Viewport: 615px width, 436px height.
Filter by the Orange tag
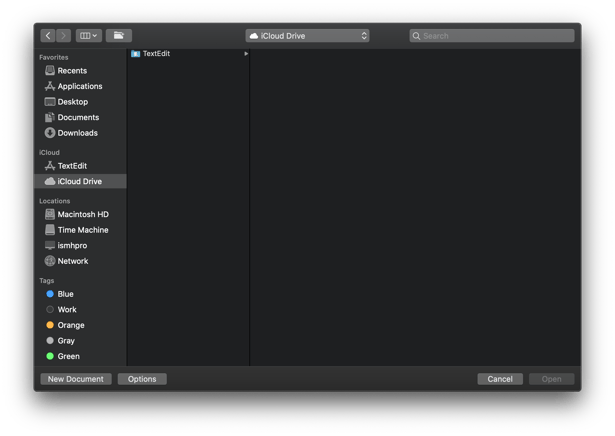coord(80,325)
